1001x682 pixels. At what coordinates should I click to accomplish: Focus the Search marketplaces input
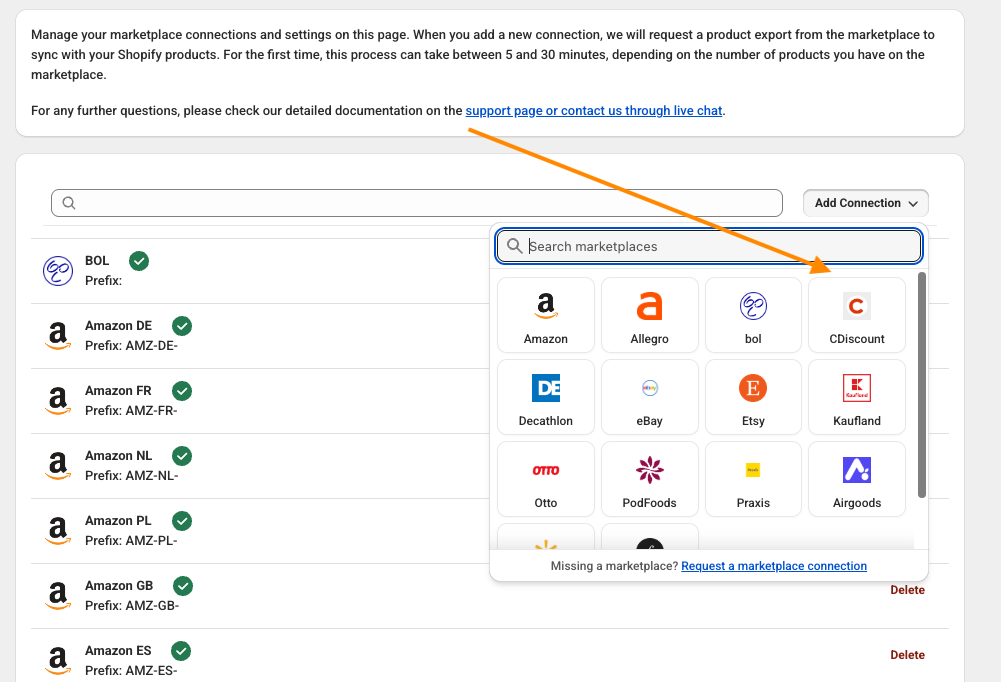coord(709,246)
